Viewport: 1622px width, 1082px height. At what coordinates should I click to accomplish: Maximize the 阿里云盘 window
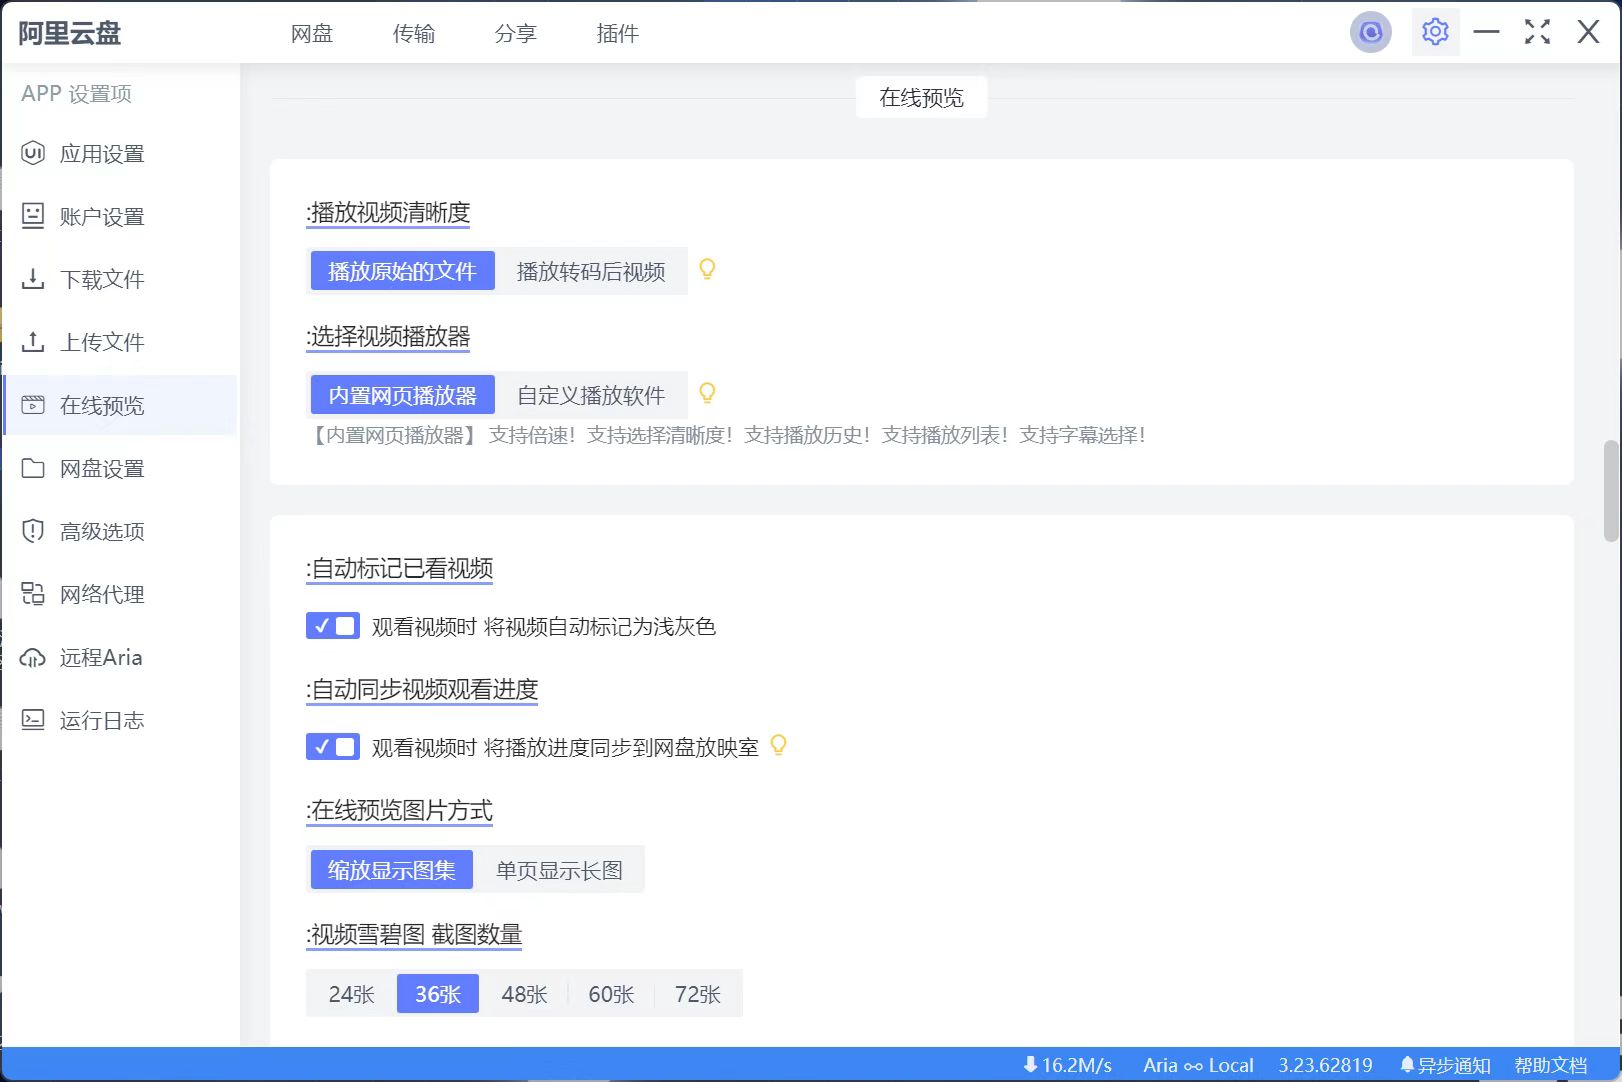1537,32
